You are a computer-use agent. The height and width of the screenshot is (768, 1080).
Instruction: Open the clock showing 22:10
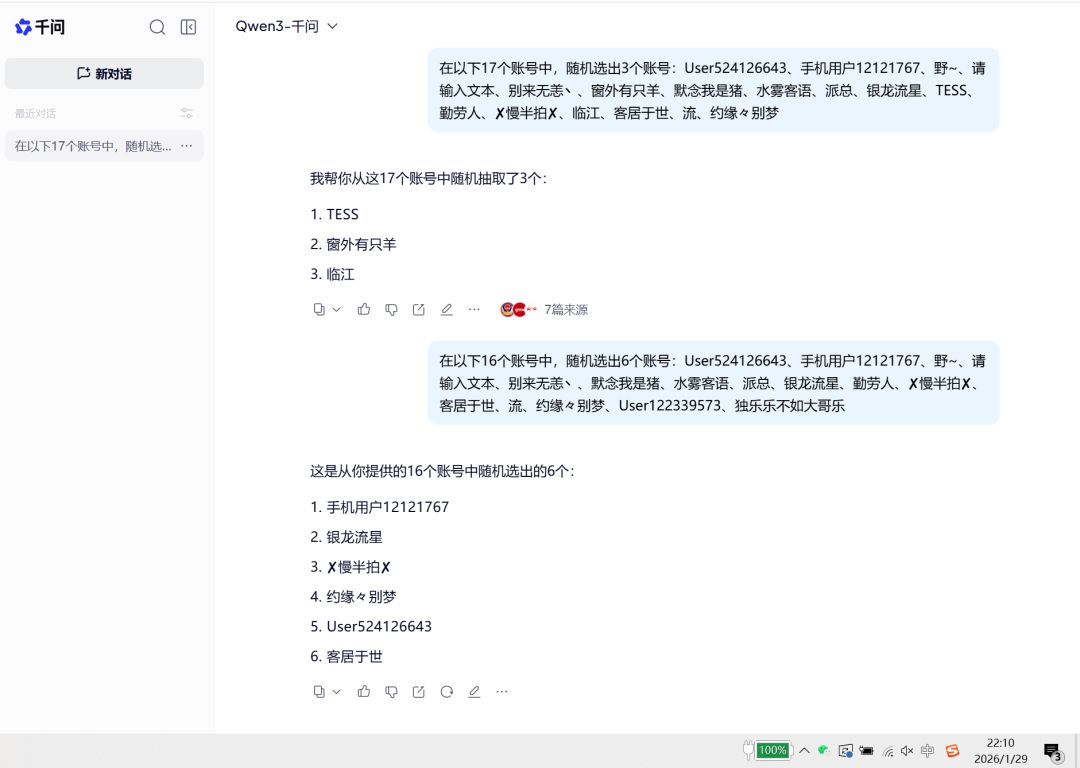pos(1001,751)
